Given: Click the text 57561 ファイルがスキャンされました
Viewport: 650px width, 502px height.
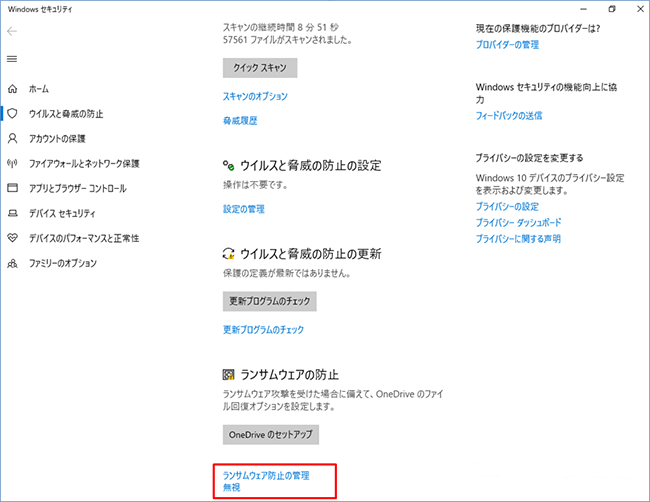Looking at the screenshot, I should pyautogui.click(x=287, y=40).
